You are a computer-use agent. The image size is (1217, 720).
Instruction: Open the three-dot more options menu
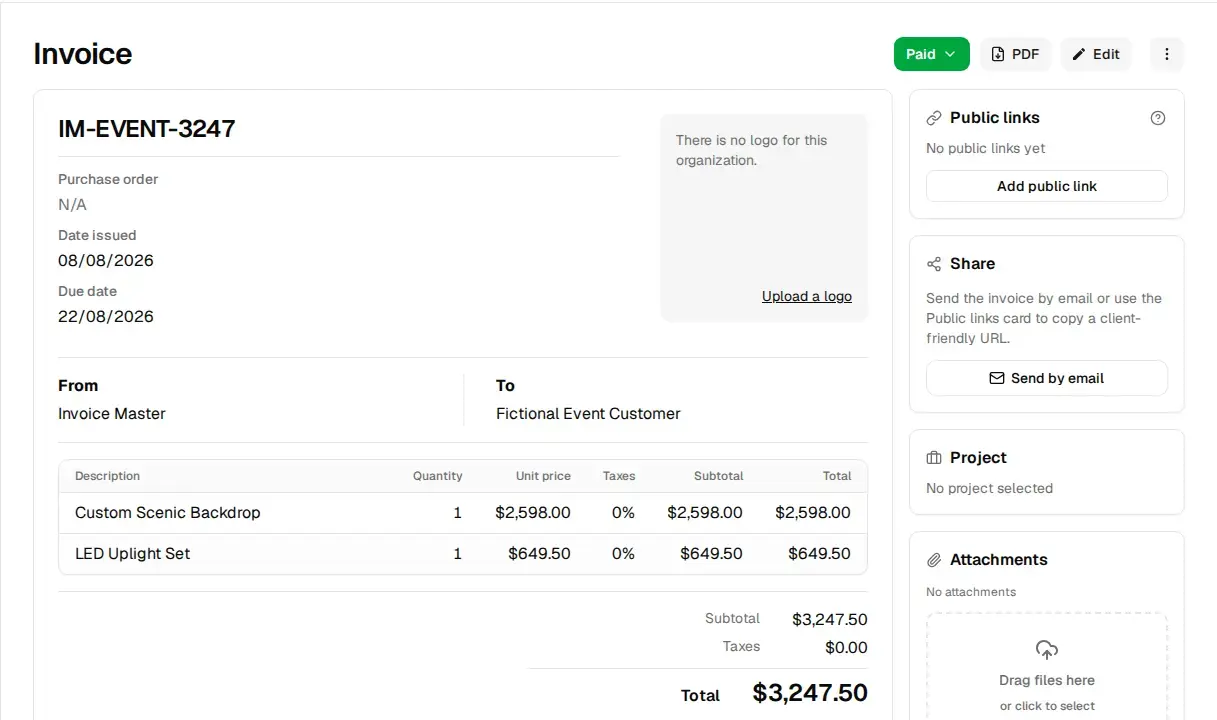click(1167, 54)
